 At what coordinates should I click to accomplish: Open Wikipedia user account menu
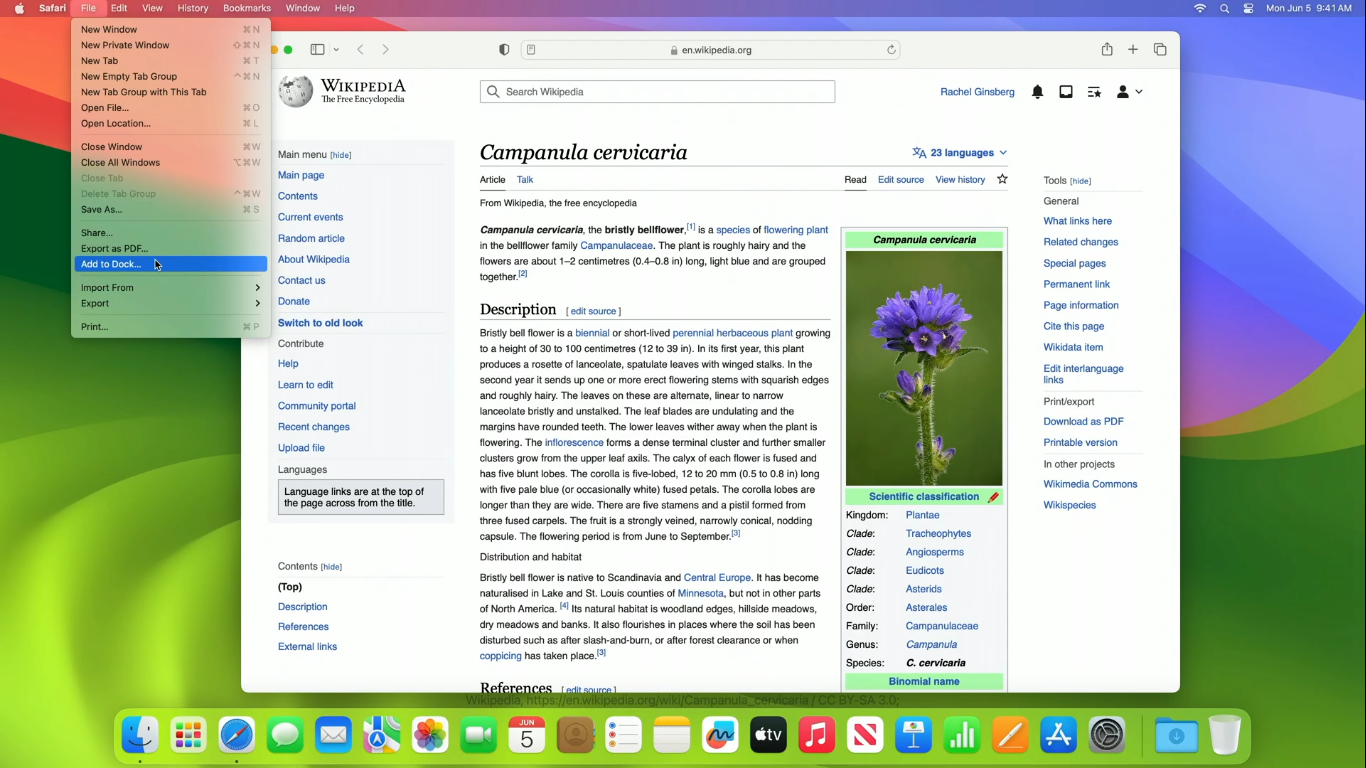coord(1129,92)
